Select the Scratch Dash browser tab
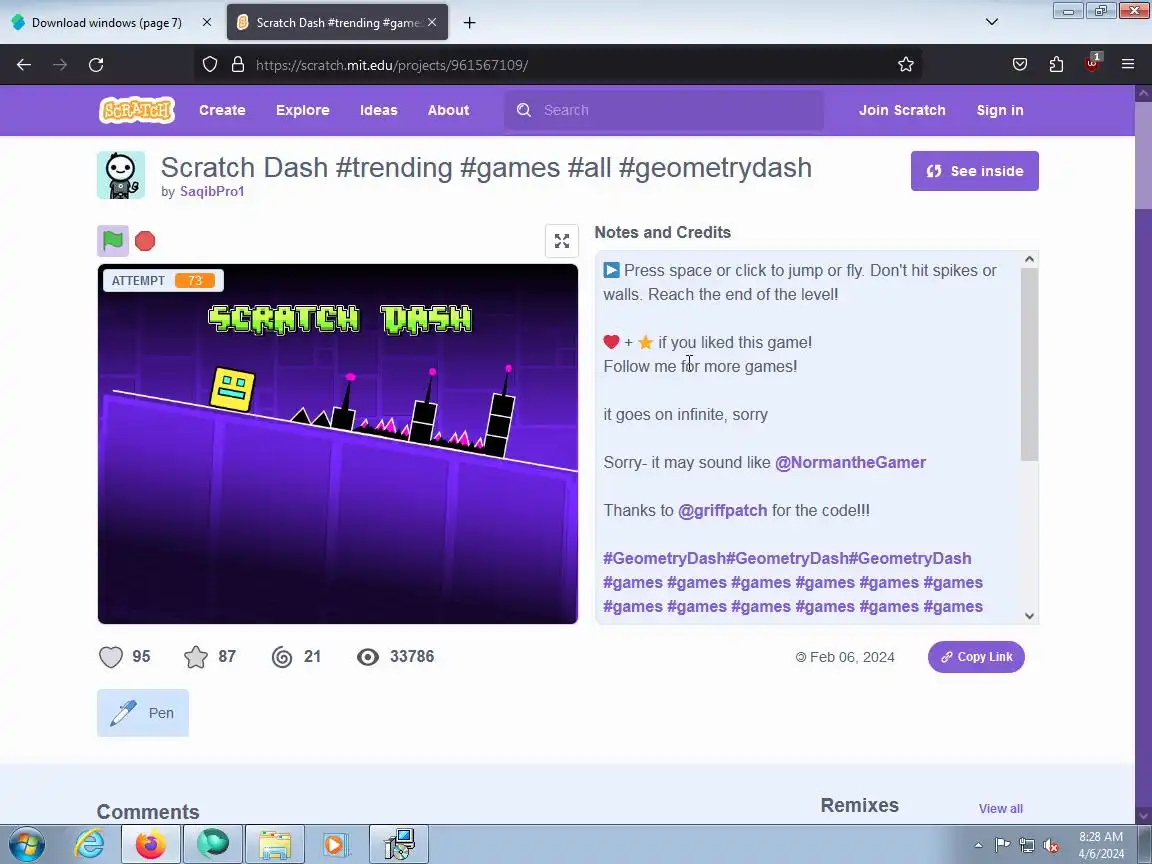The image size is (1152, 864). 337,23
